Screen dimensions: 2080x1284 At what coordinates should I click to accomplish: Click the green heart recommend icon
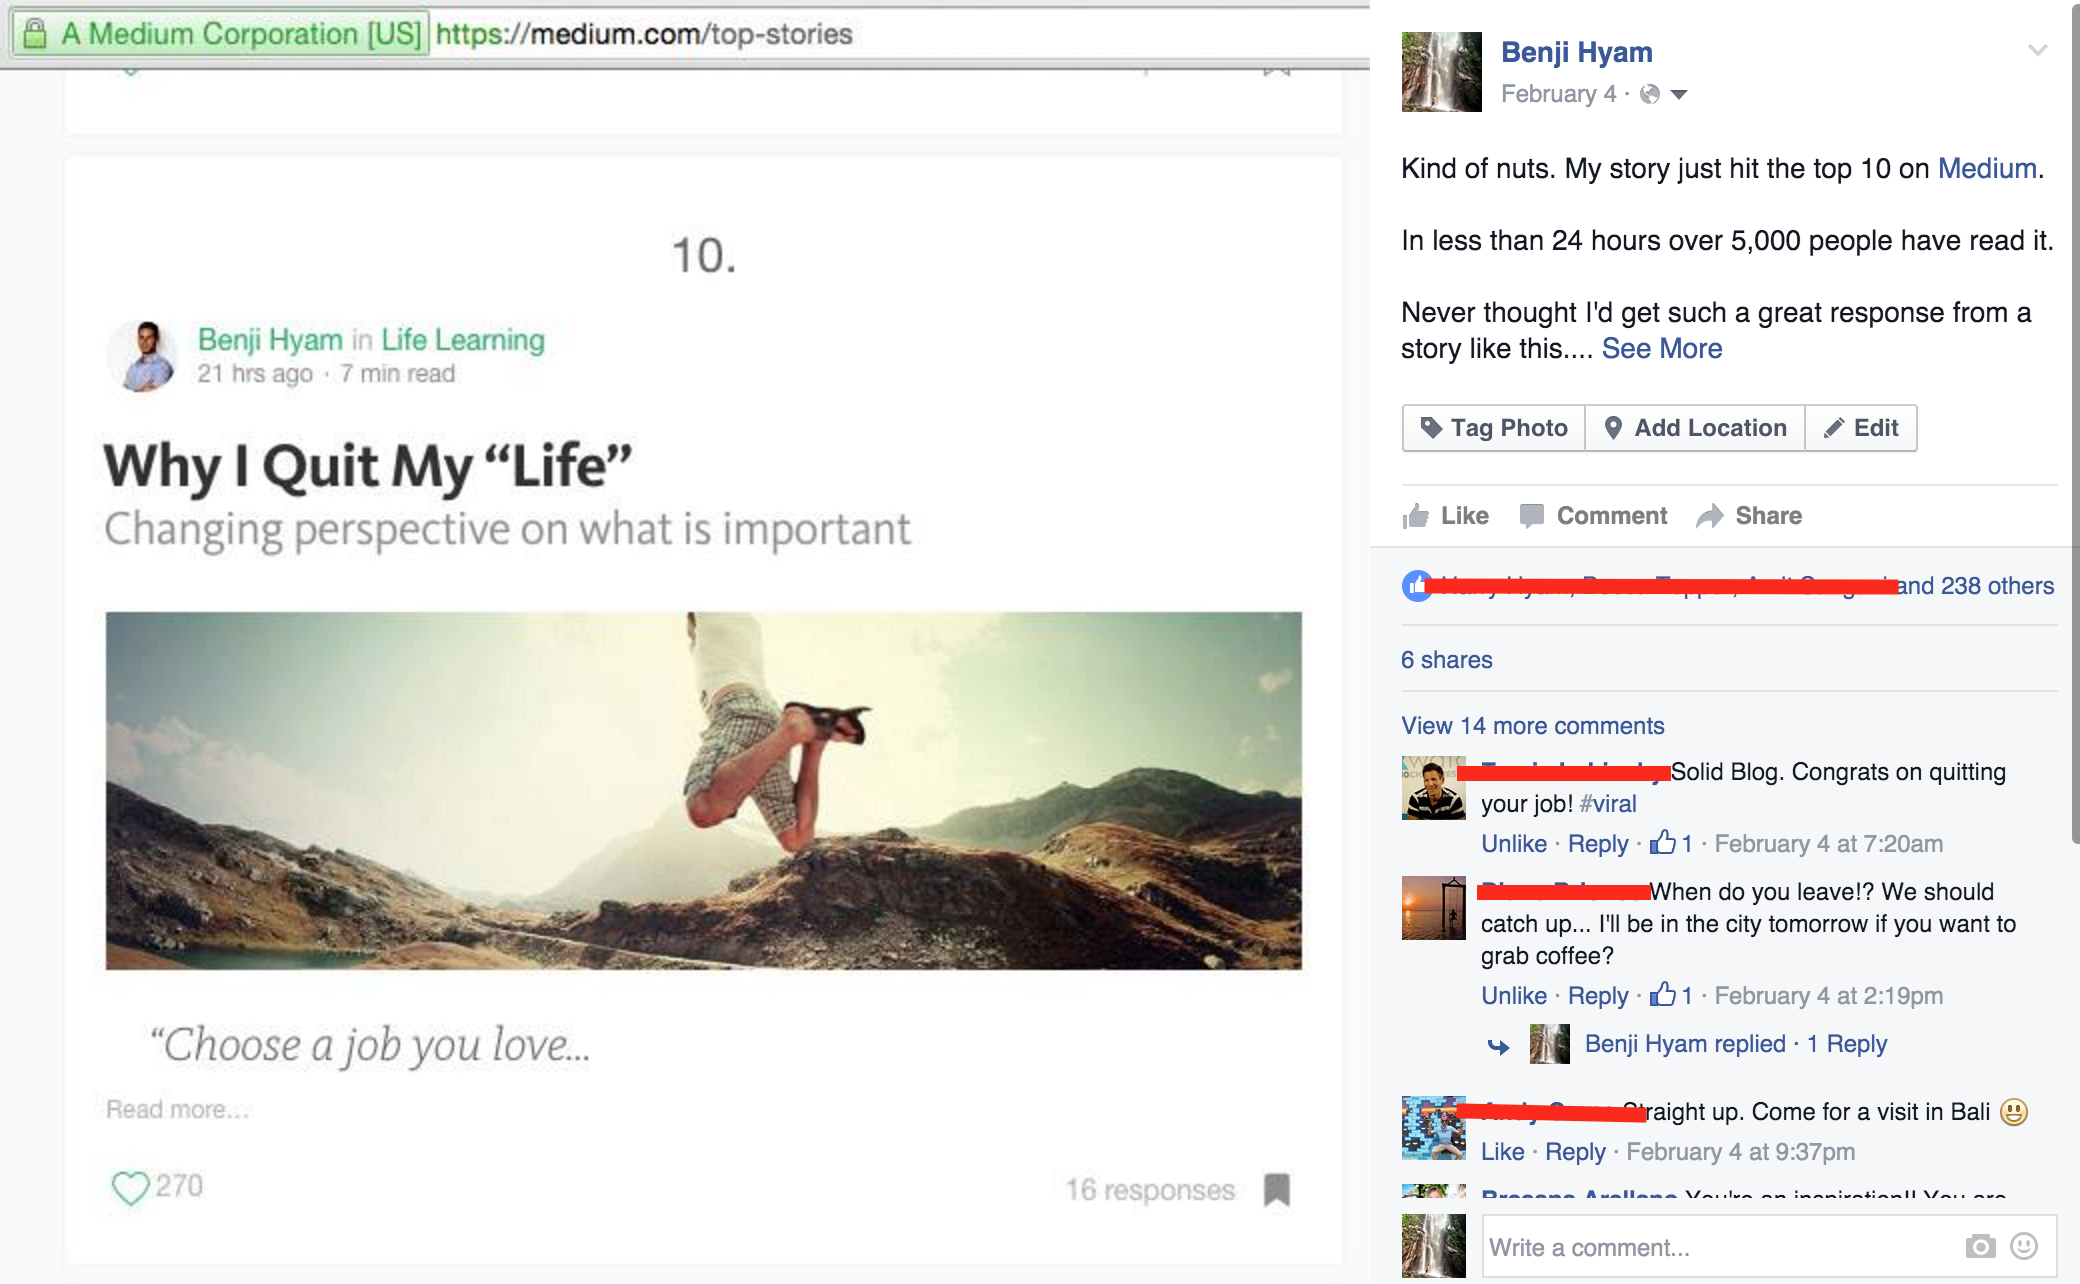pyautogui.click(x=130, y=1188)
